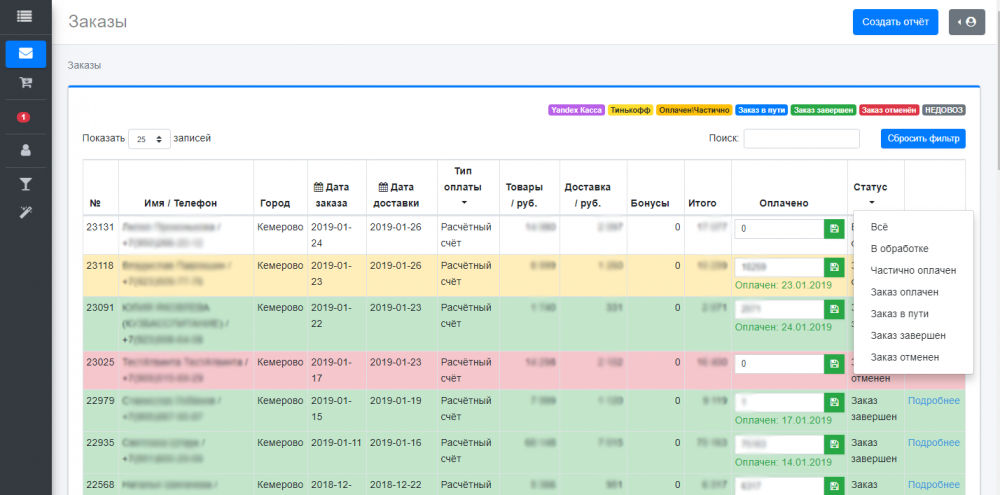Image resolution: width=1000 pixels, height=495 pixels.
Task: Click Оплачен: 14.01.2019 text
Action: [783, 462]
